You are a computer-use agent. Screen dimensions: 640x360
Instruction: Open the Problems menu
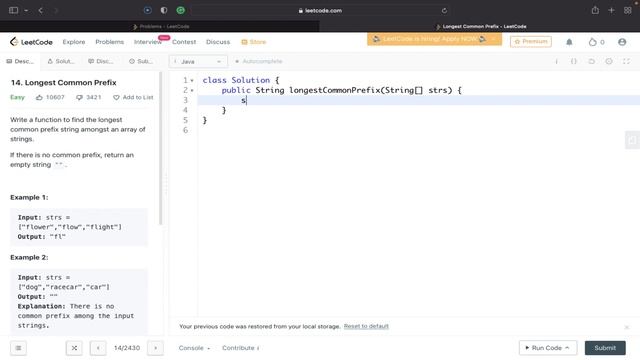point(109,42)
